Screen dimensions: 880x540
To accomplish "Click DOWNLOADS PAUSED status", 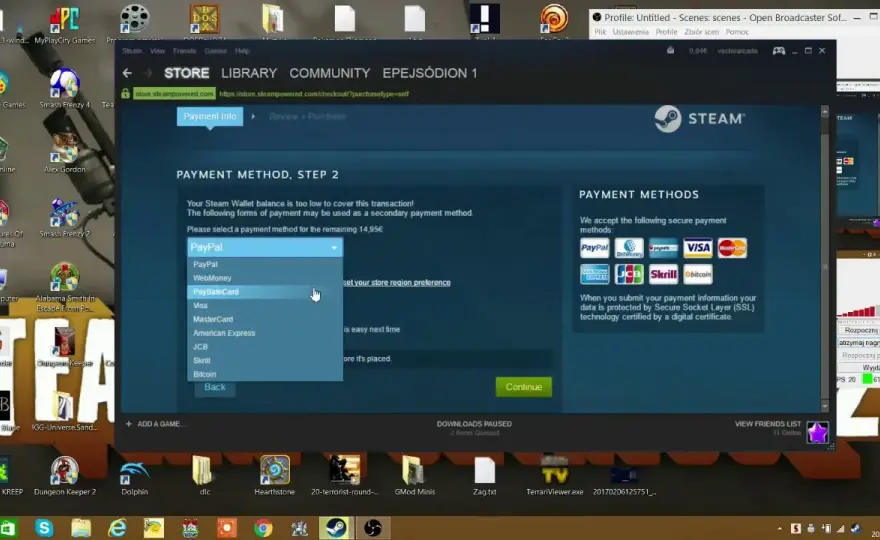I will (474, 424).
